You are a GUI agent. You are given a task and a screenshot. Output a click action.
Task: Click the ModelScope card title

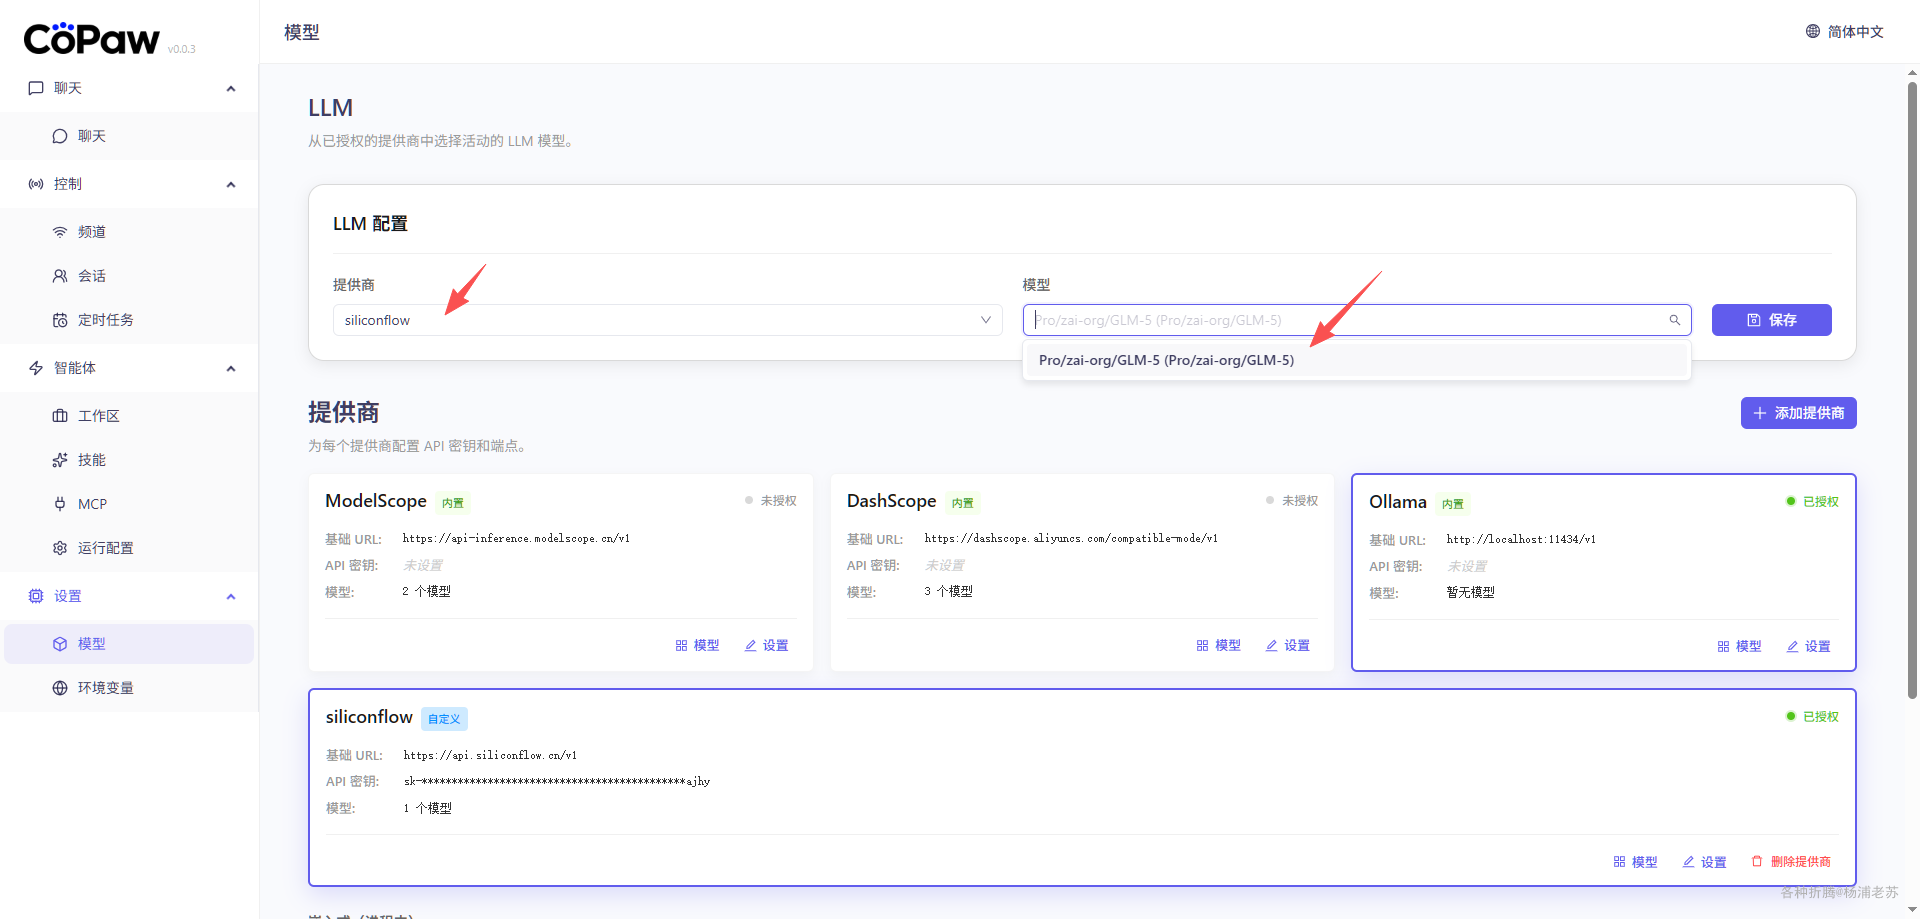(376, 501)
